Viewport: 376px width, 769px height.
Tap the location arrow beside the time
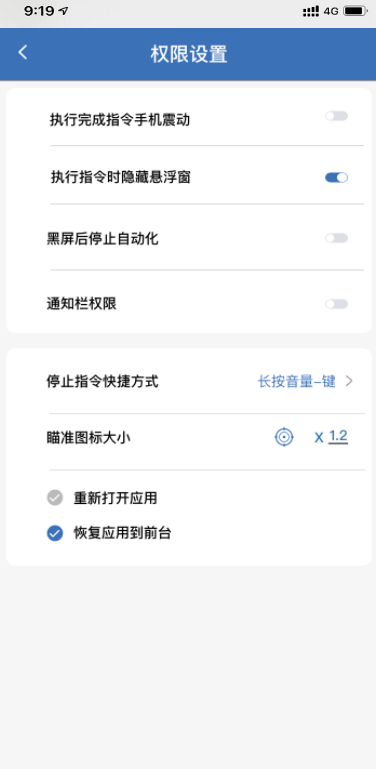pos(63,11)
